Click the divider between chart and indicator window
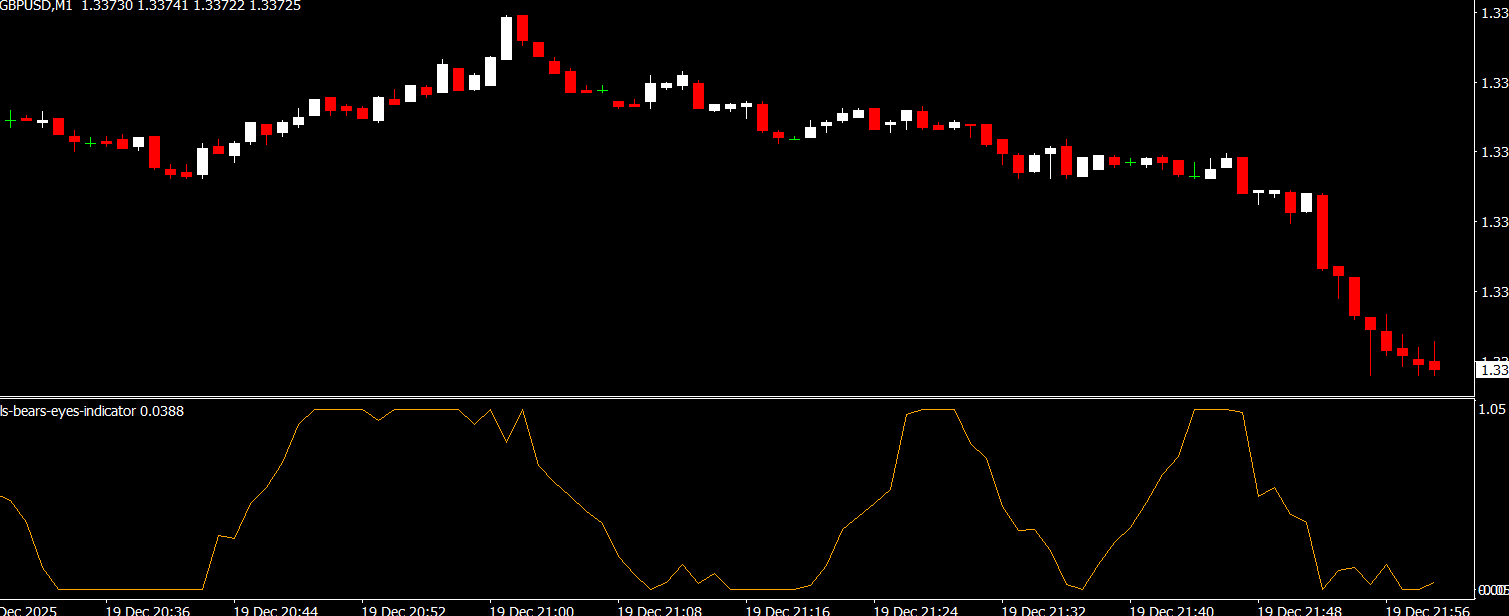The height and width of the screenshot is (616, 1509). click(x=738, y=398)
